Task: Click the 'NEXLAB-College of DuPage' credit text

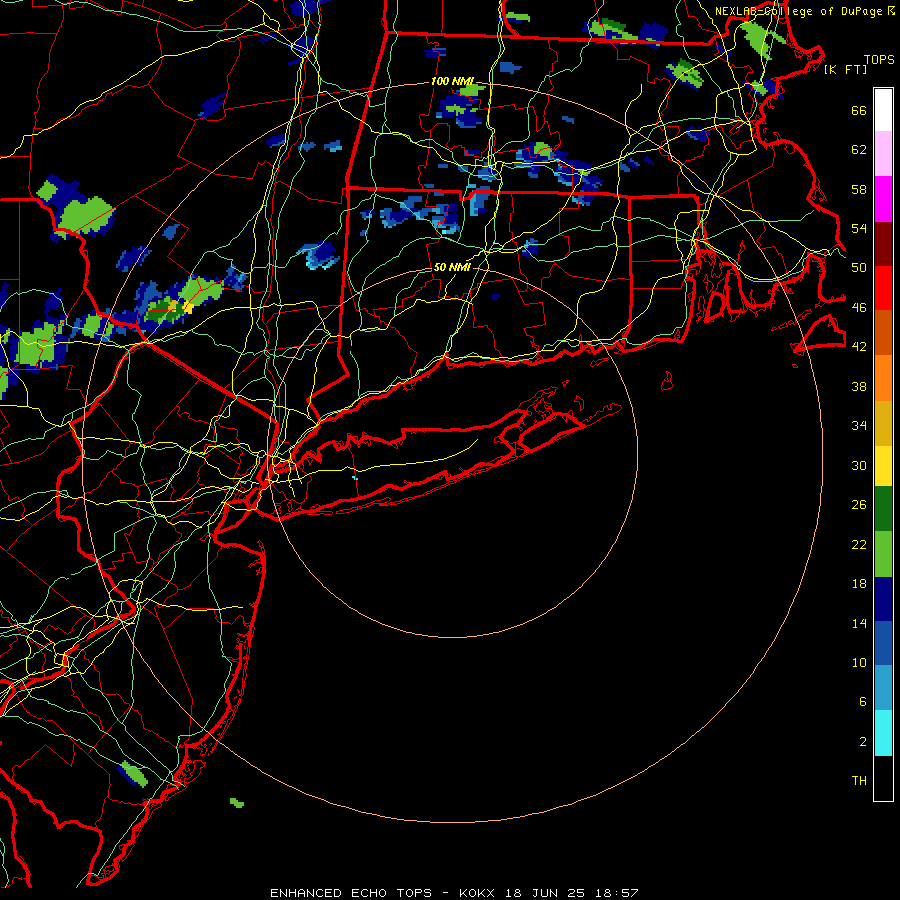Action: [x=801, y=11]
